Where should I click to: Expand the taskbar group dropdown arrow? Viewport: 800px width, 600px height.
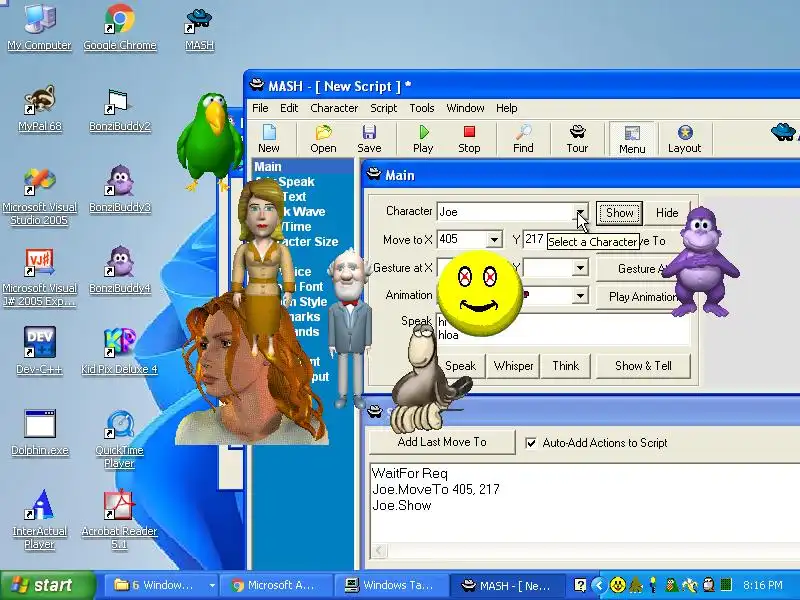click(x=212, y=585)
